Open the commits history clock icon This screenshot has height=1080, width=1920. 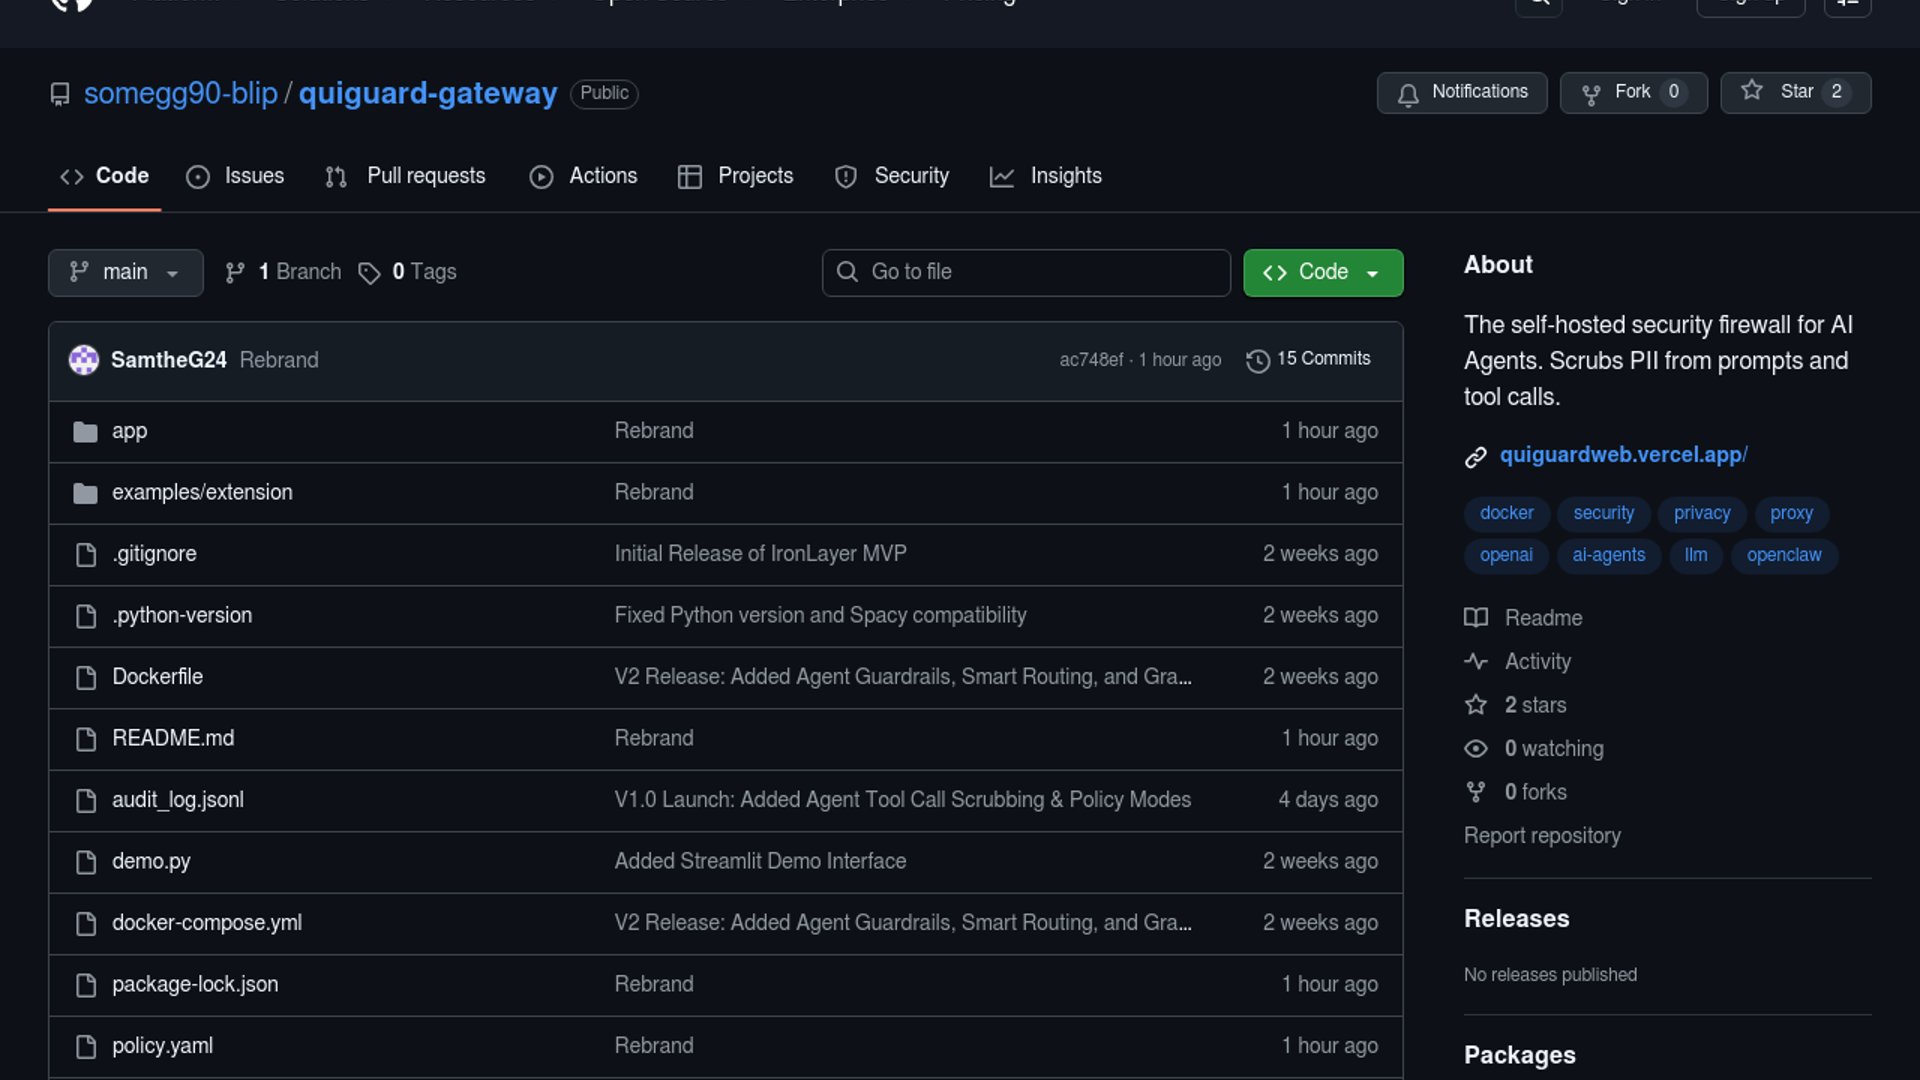coord(1258,360)
